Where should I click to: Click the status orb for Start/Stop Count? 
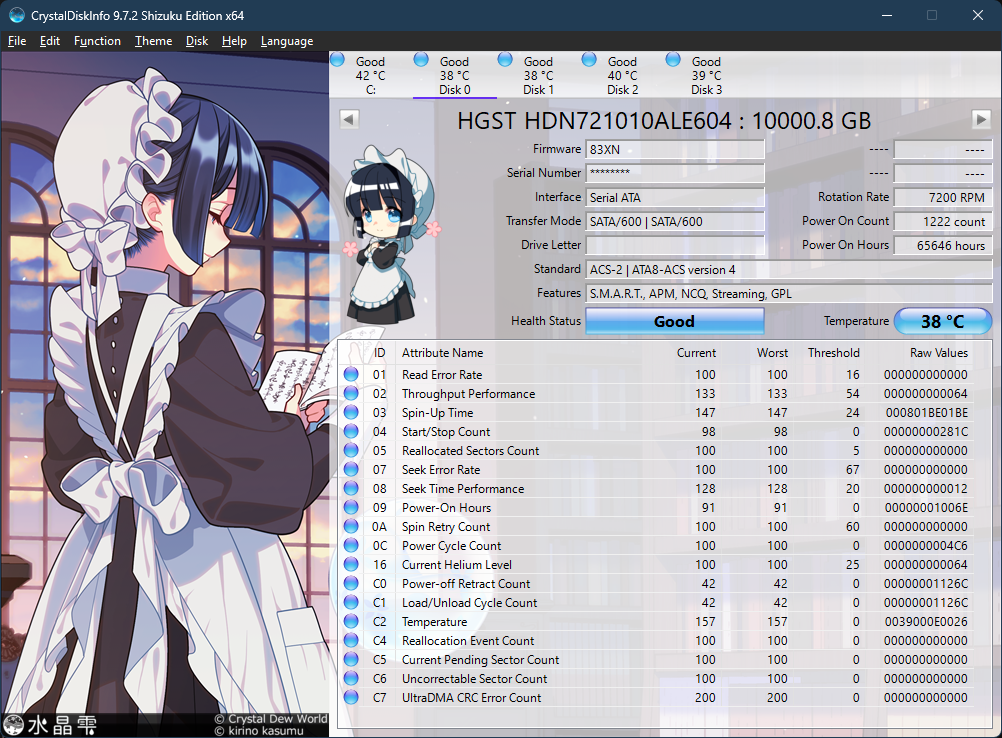pyautogui.click(x=351, y=431)
